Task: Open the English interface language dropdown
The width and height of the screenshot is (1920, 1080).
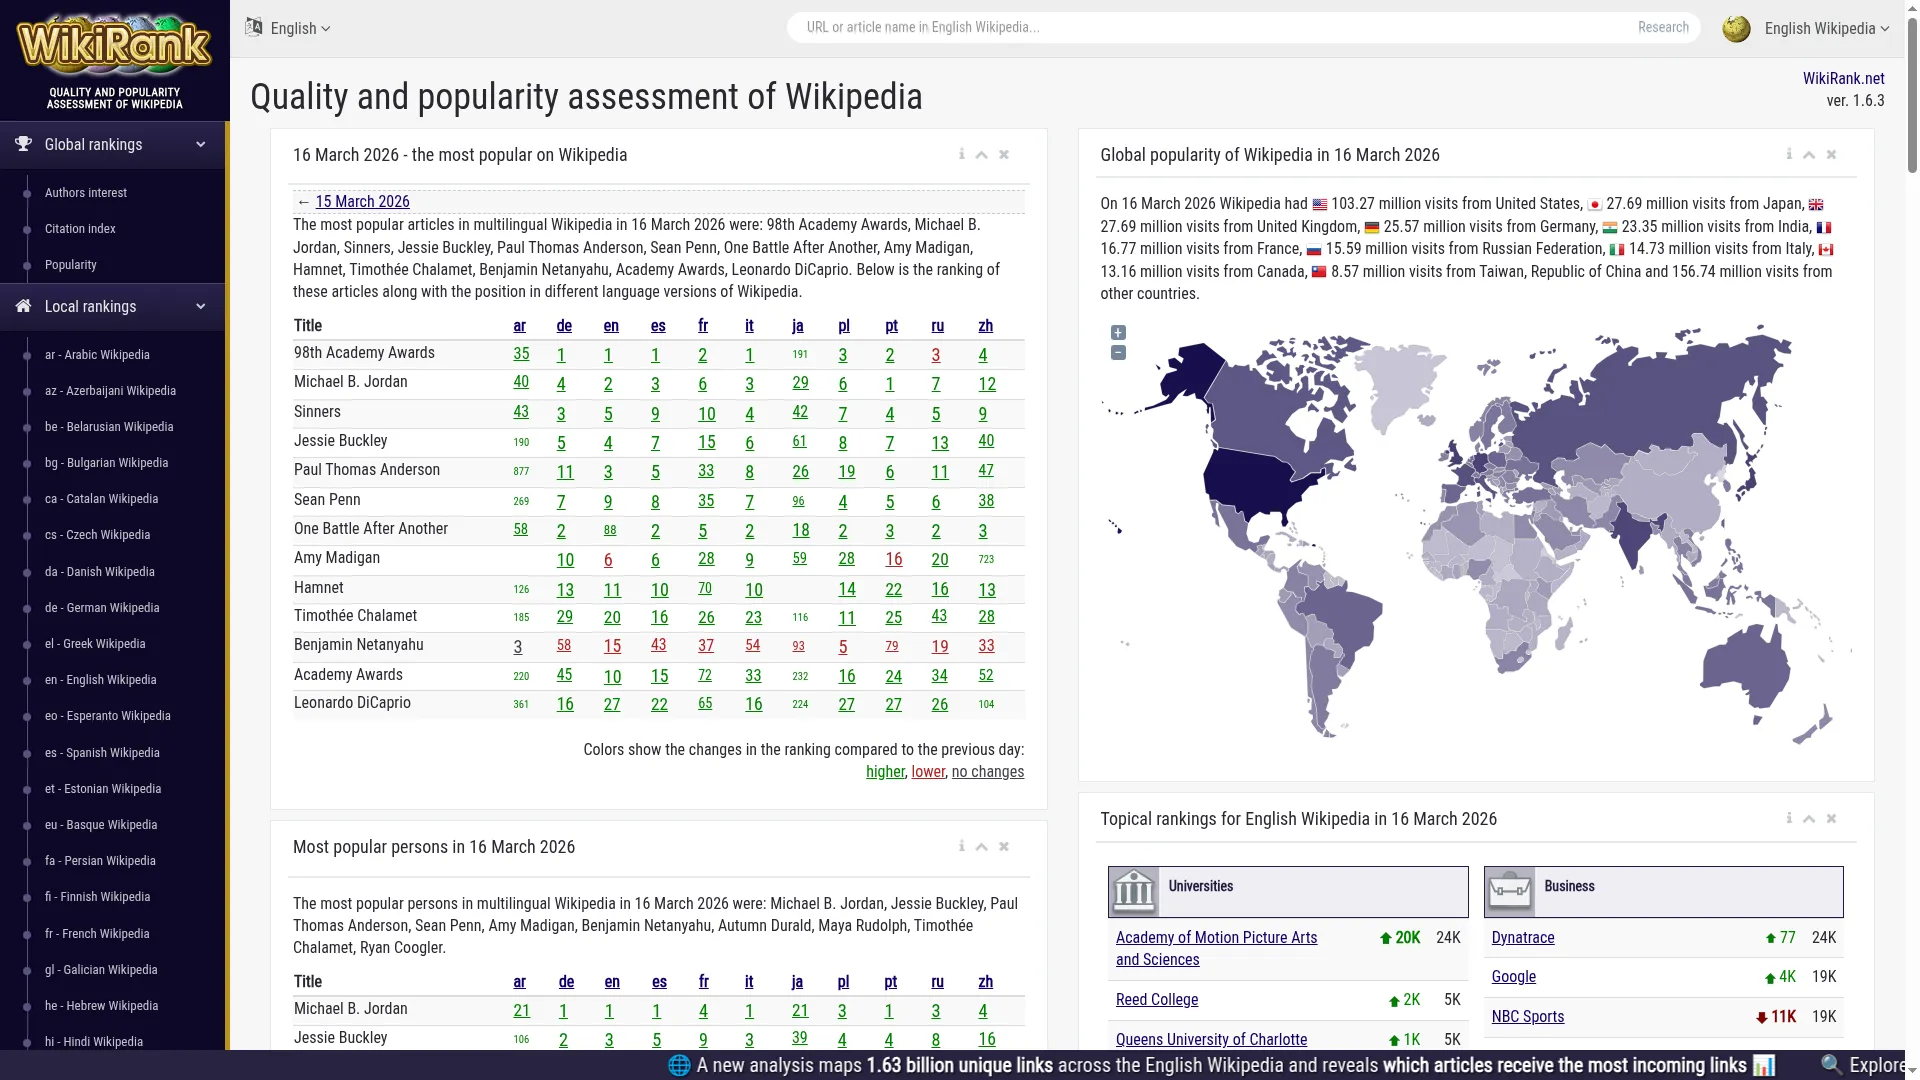Action: [x=300, y=28]
